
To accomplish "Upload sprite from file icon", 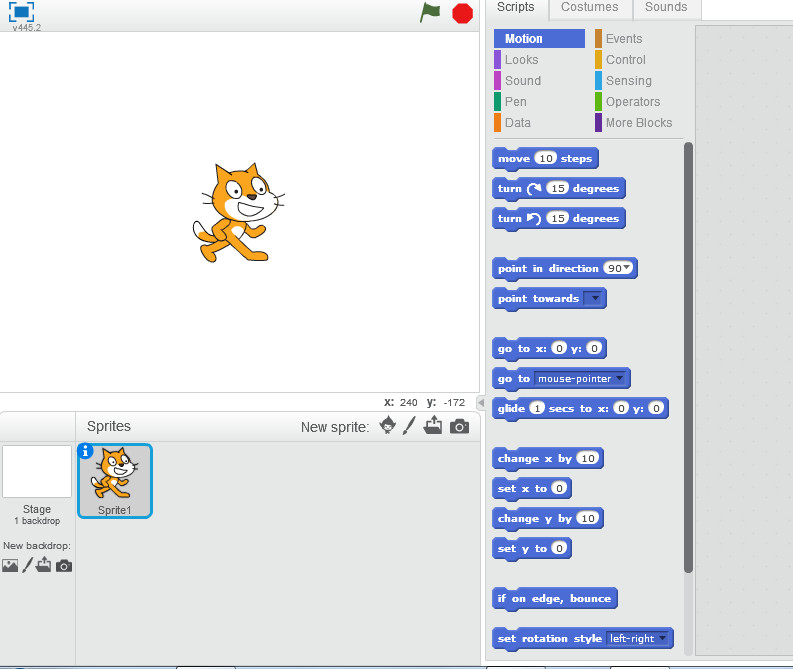I will (433, 425).
